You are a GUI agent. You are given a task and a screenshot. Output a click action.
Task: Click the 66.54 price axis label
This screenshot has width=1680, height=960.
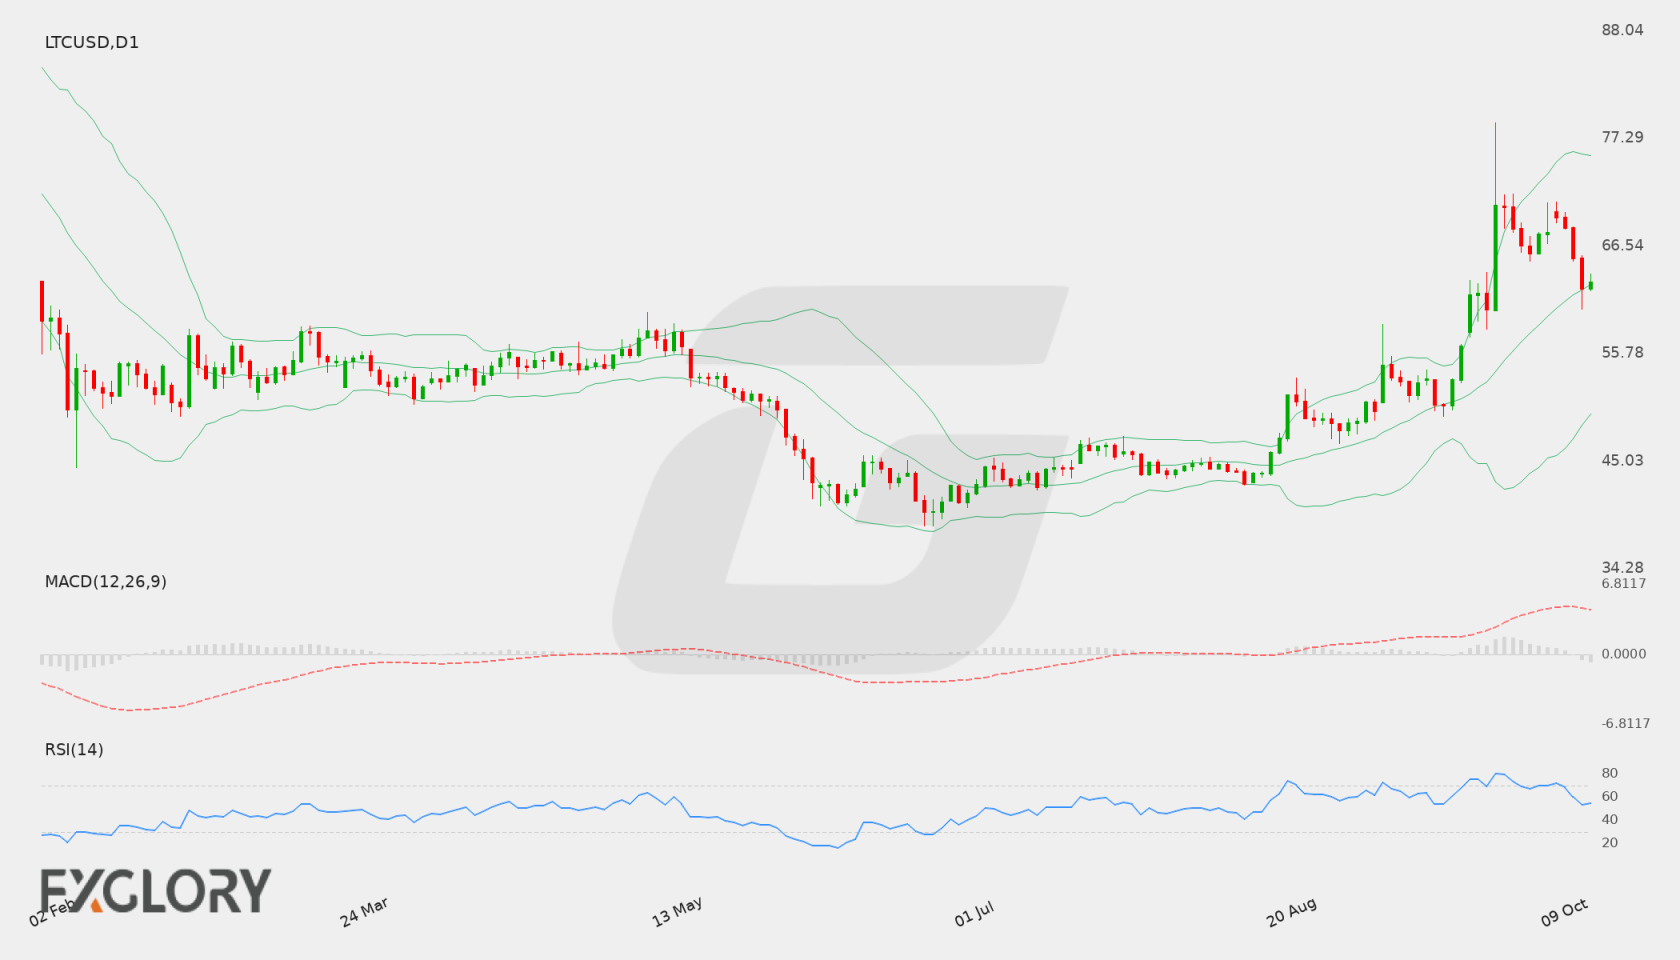(1622, 245)
